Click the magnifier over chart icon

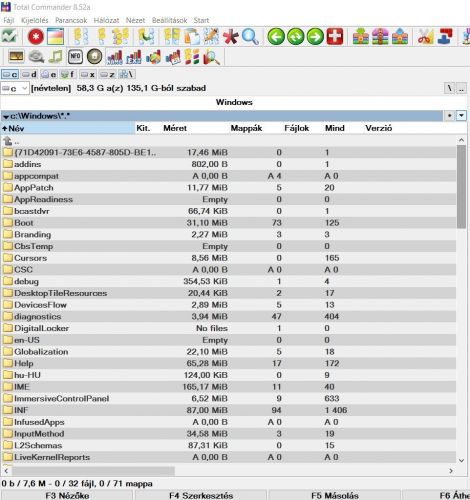pyautogui.click(x=211, y=57)
